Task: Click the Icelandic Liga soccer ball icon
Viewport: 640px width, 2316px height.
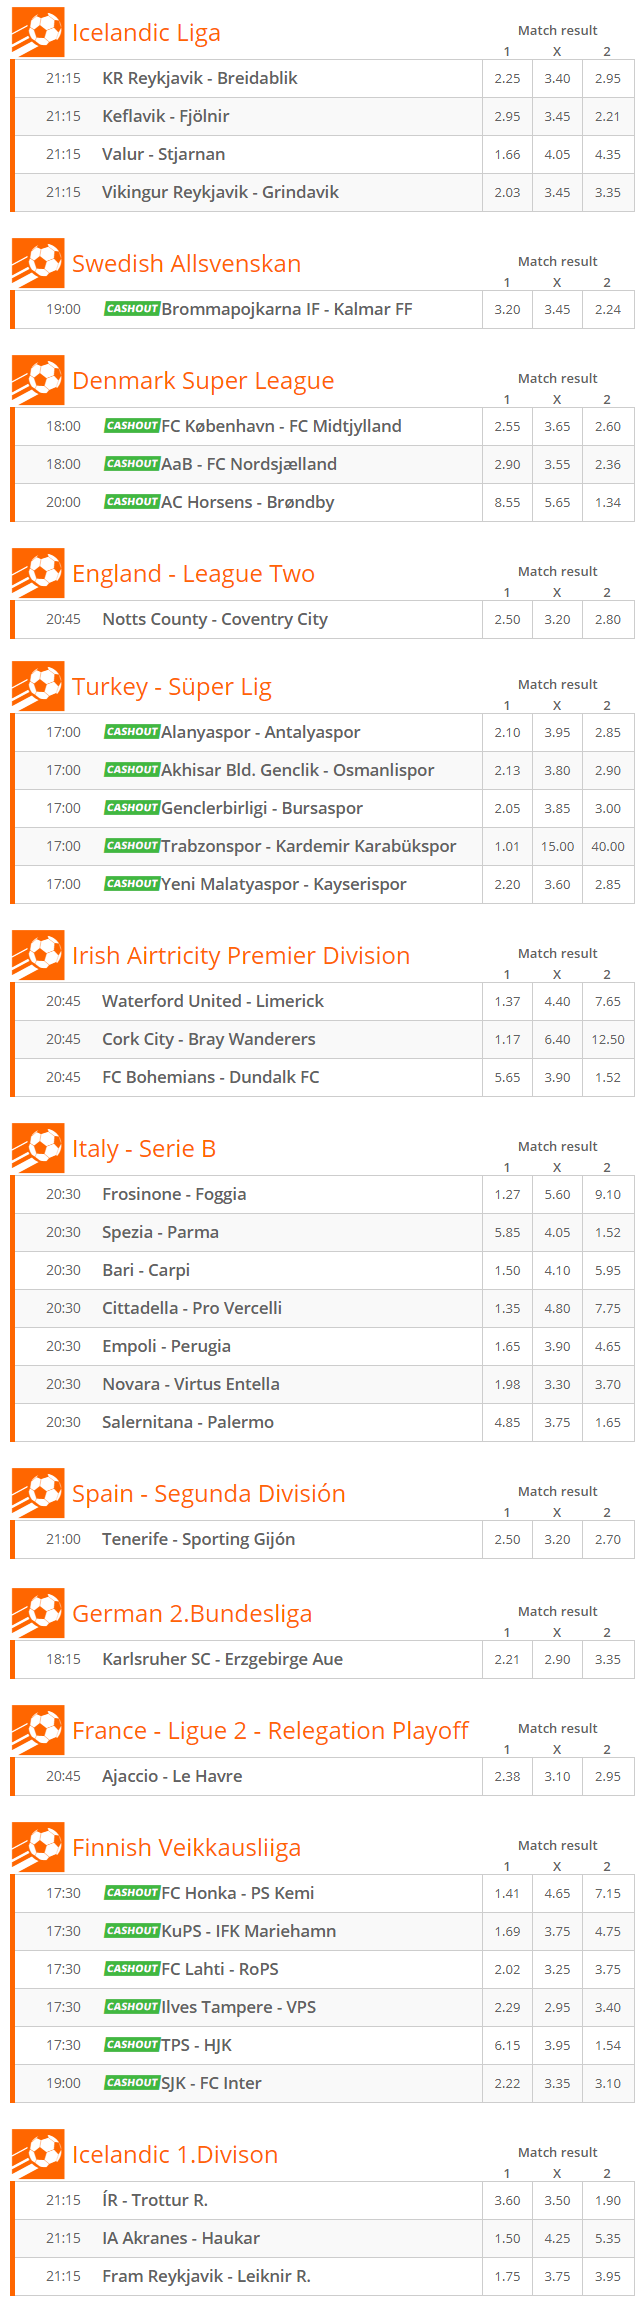Action: (38, 33)
